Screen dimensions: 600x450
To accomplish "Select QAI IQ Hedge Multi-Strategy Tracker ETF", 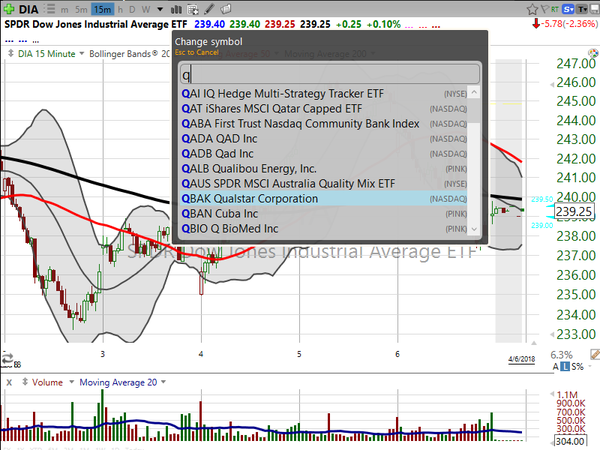I will click(x=323, y=94).
